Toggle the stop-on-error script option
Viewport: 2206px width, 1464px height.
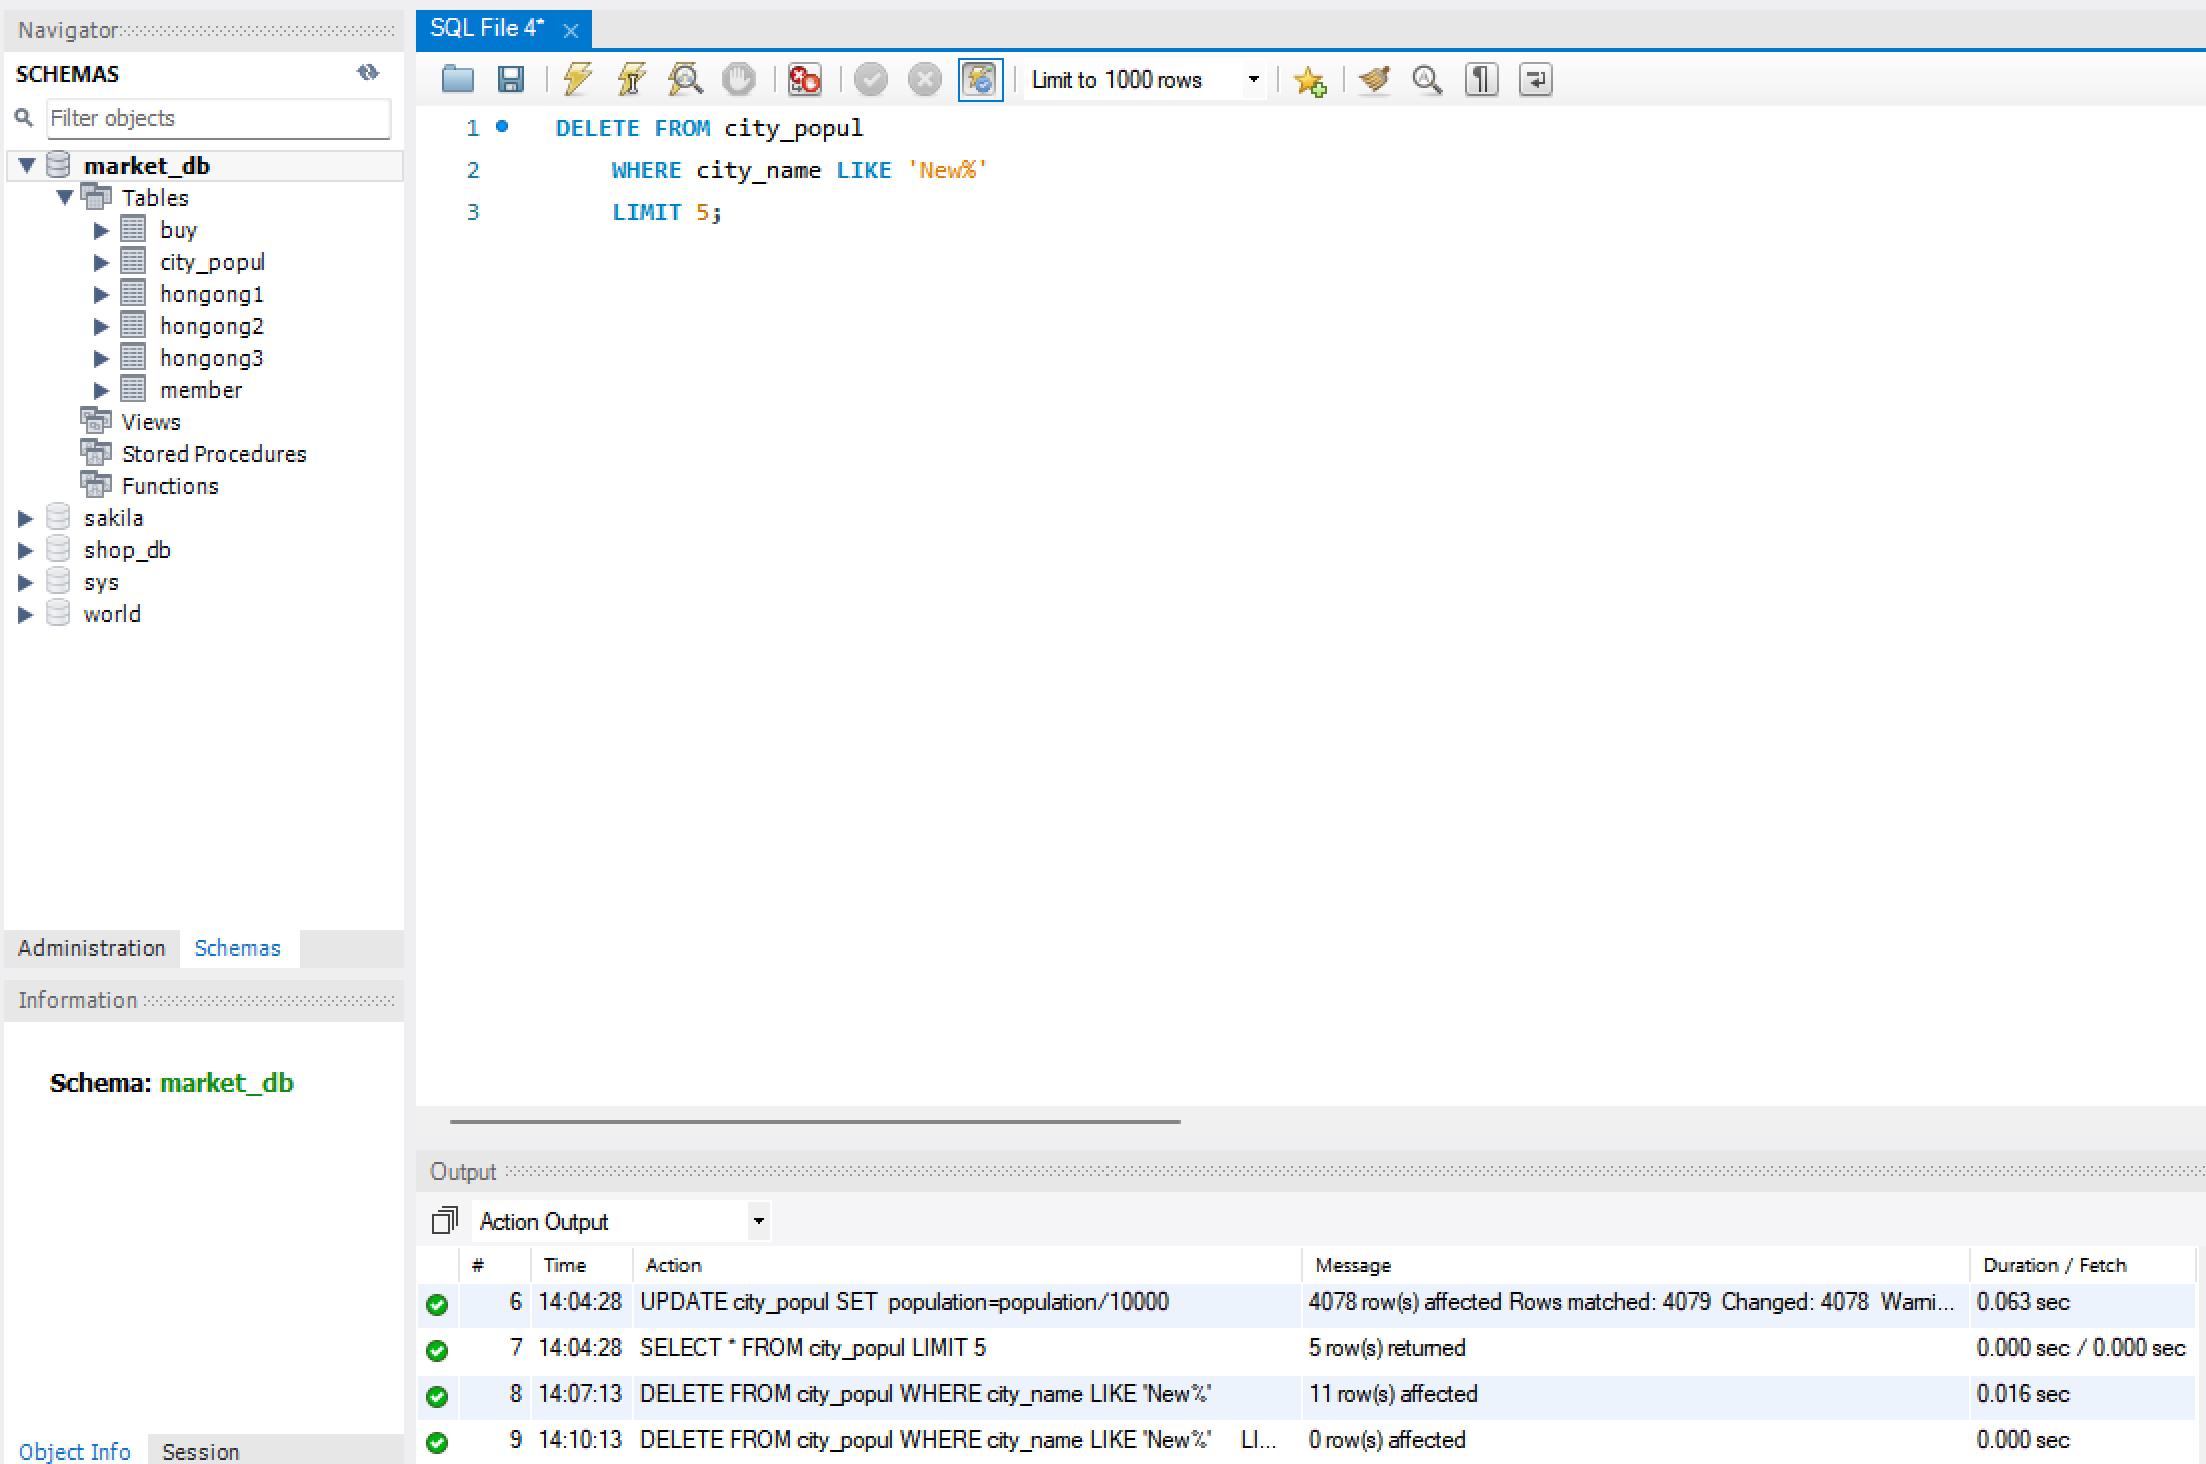(x=804, y=79)
